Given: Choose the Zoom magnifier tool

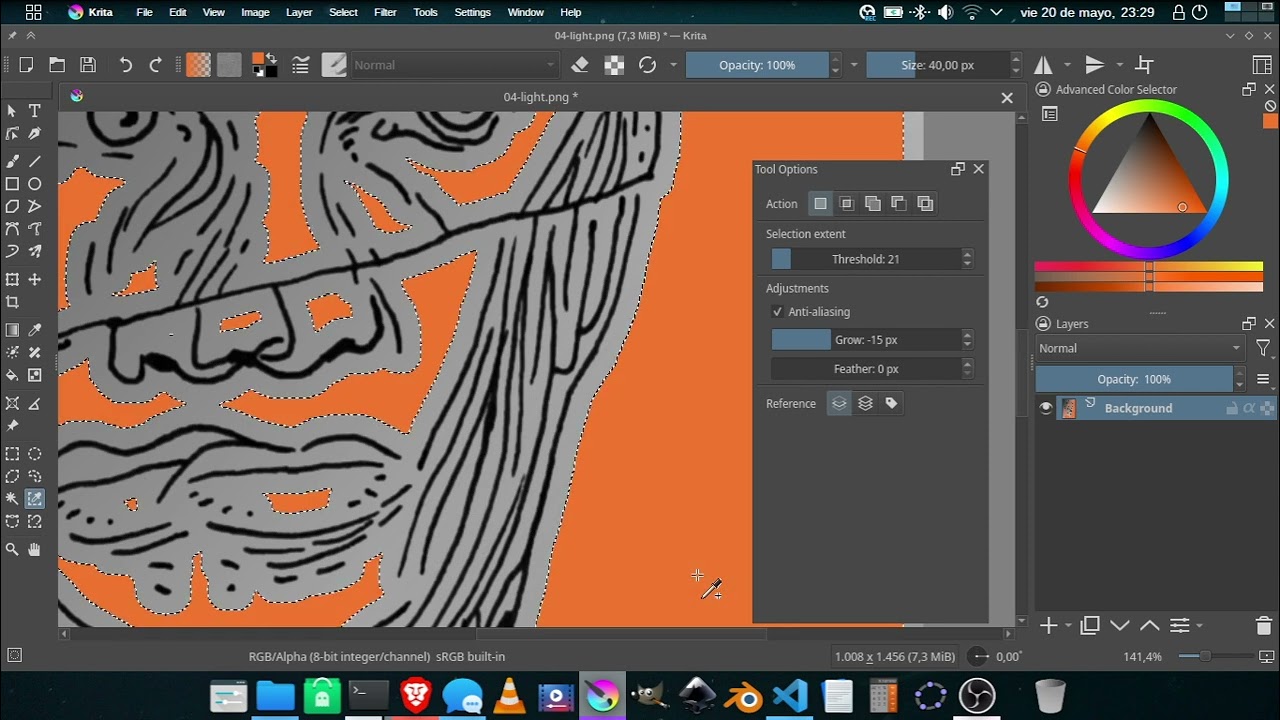Looking at the screenshot, I should coord(12,549).
